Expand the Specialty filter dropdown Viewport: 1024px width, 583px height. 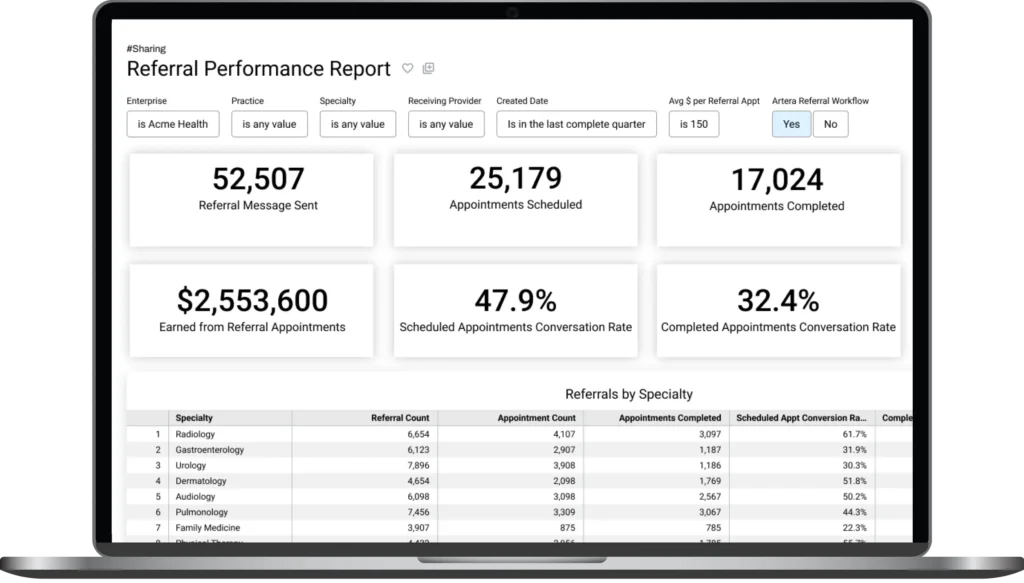[357, 124]
